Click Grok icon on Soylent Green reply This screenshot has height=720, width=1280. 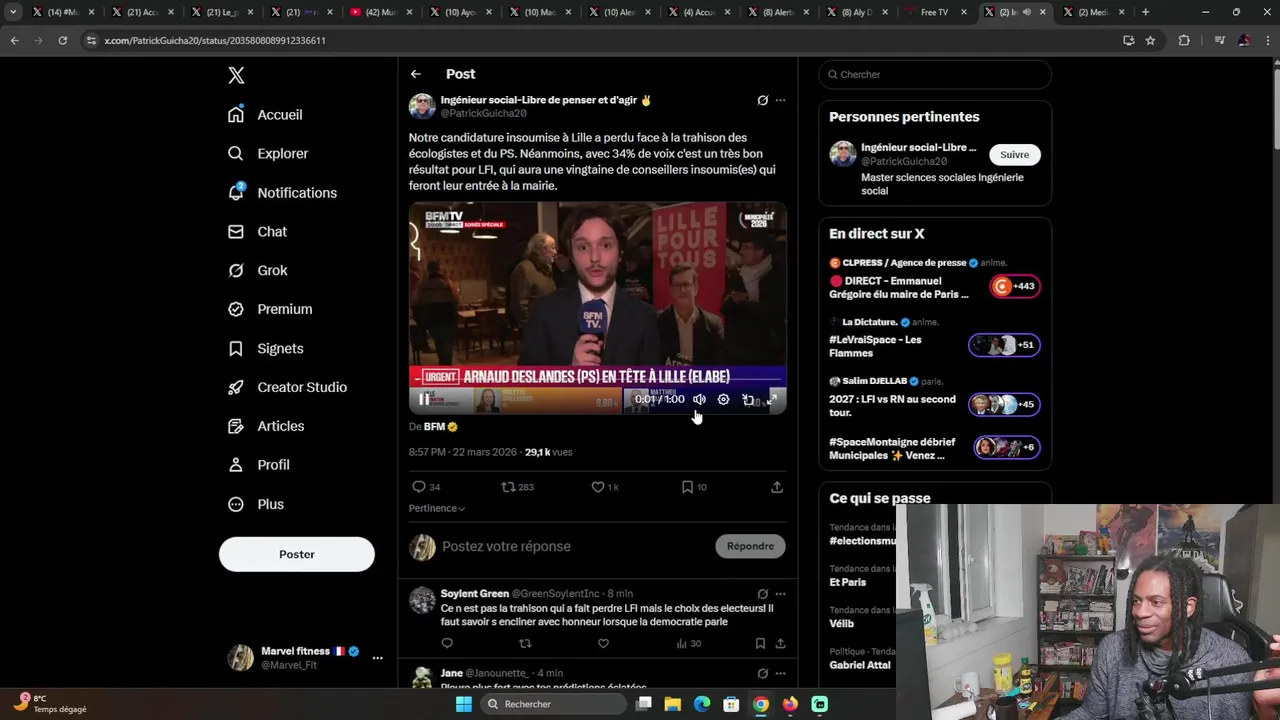pos(762,594)
